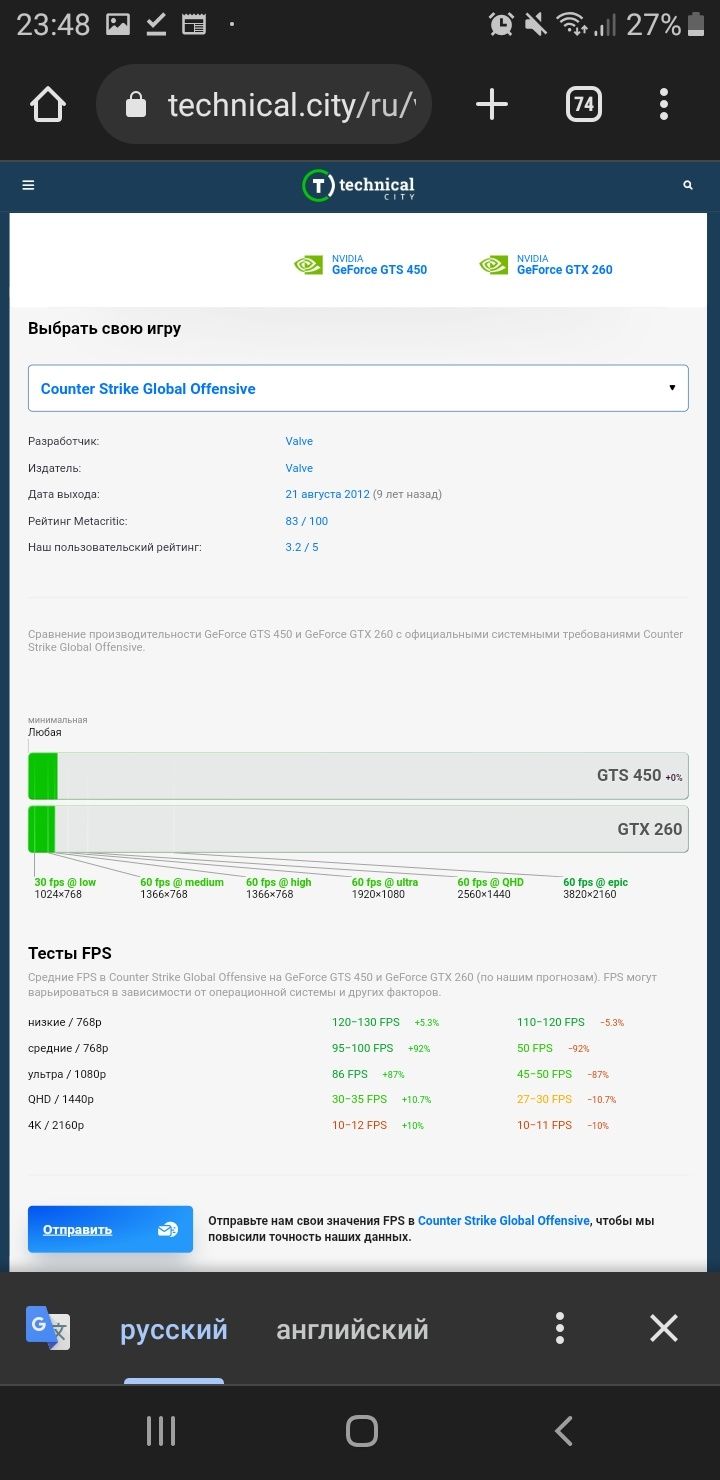This screenshot has width=720, height=1480.
Task: Tap the Android recent apps button
Action: pyautogui.click(x=161, y=1431)
